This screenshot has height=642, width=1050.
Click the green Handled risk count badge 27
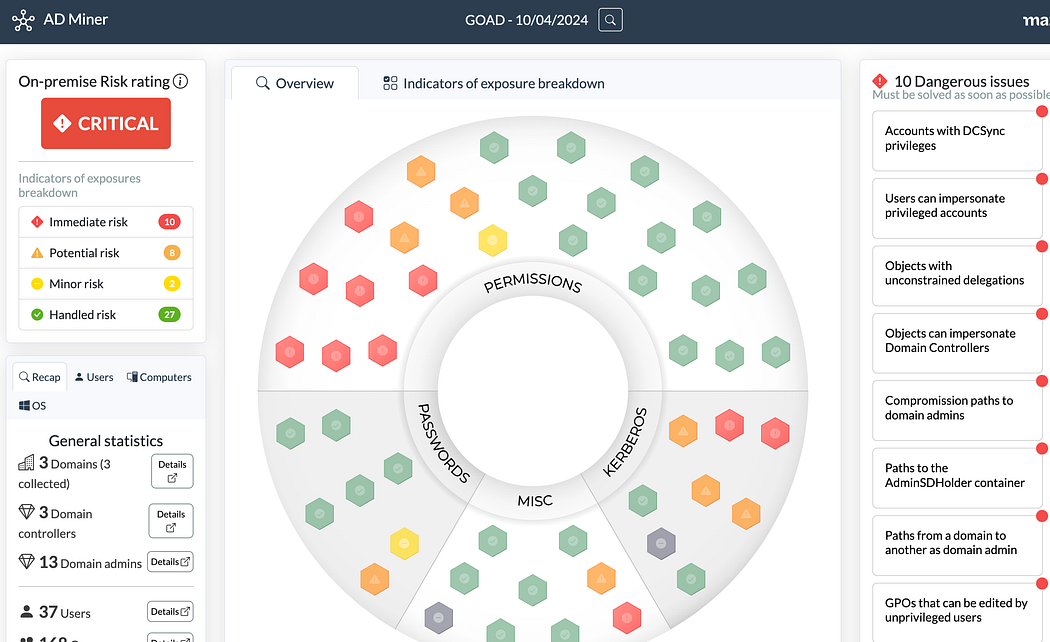(x=169, y=314)
